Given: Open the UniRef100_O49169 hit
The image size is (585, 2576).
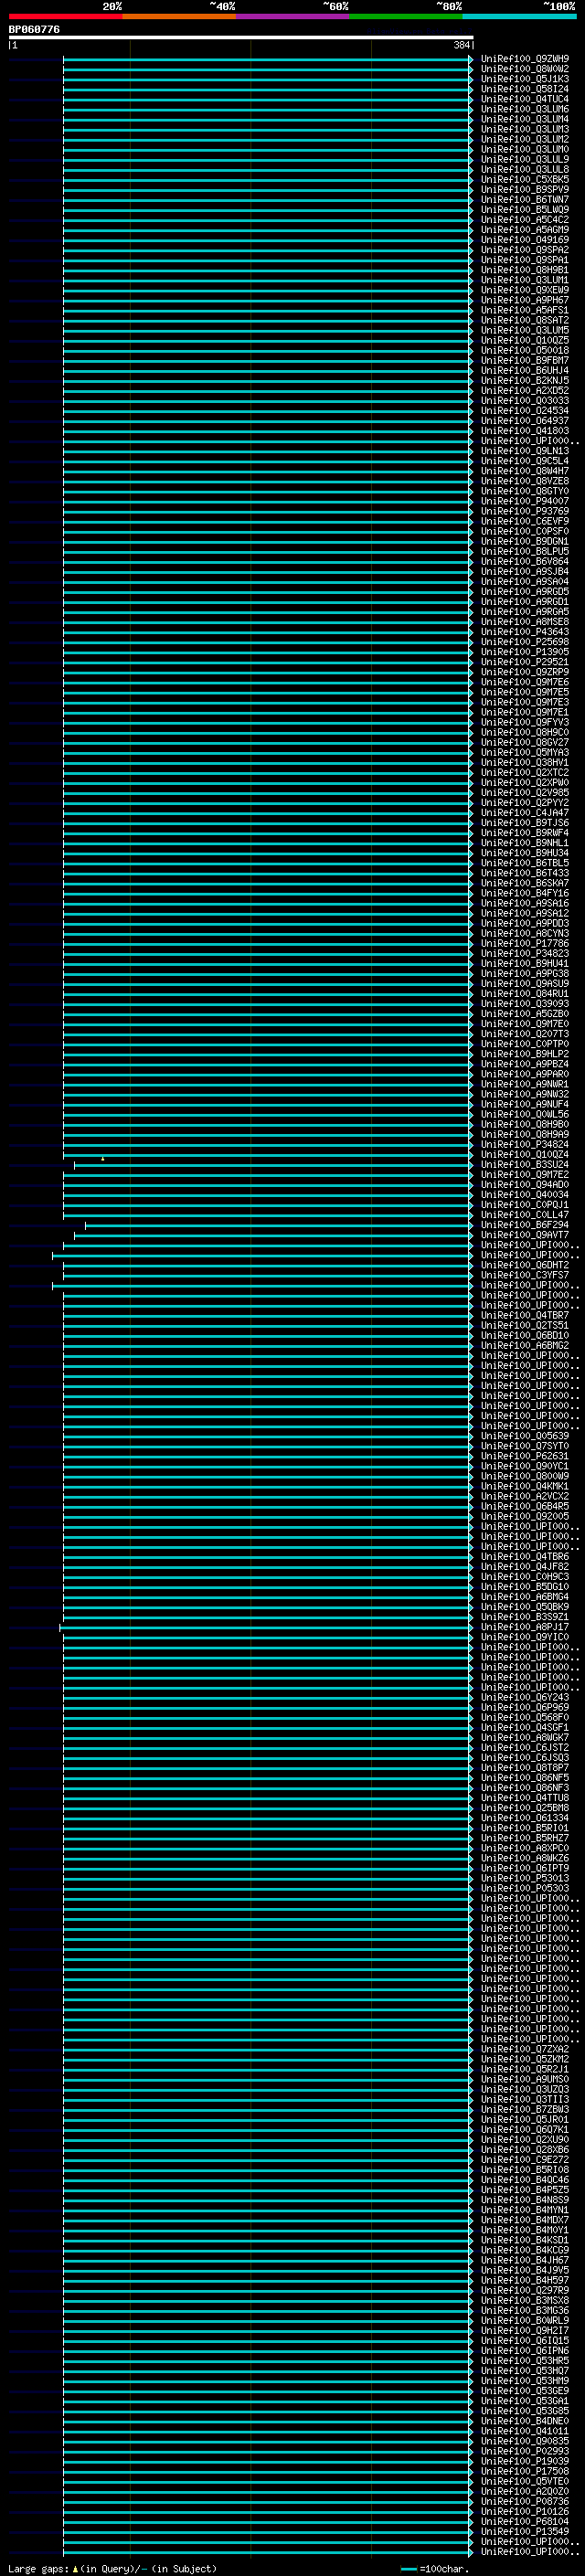Looking at the screenshot, I should pos(525,240).
